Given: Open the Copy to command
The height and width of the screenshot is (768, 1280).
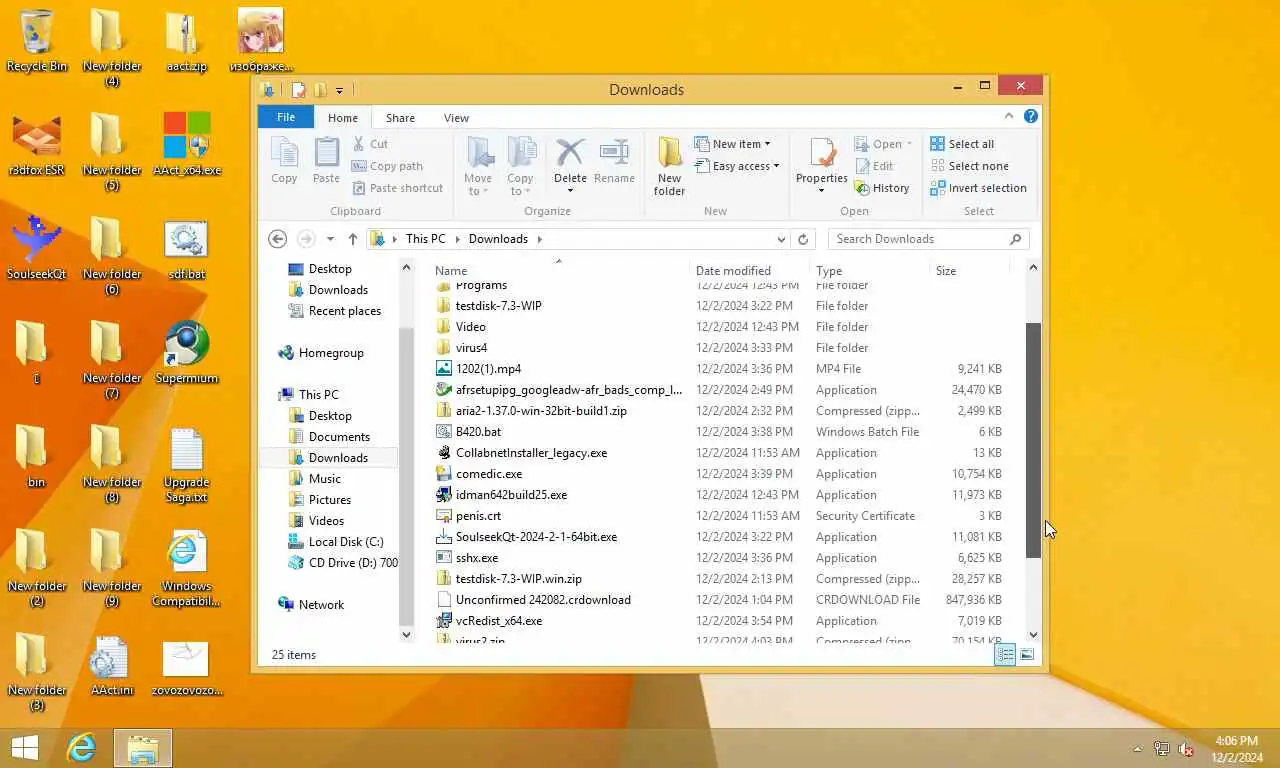Looking at the screenshot, I should (x=520, y=167).
